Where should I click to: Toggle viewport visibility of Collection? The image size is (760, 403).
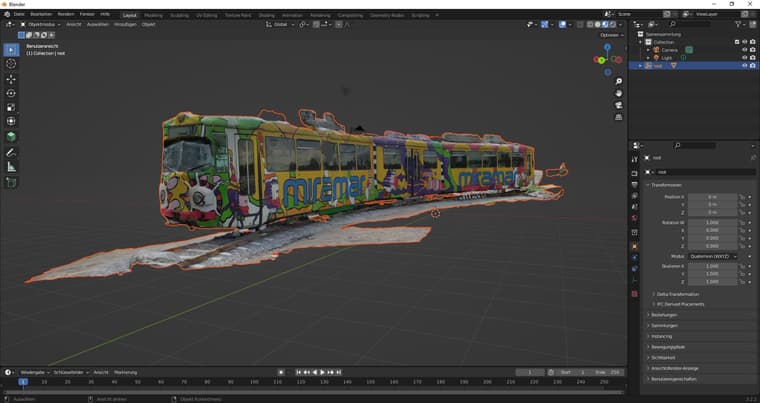point(745,42)
